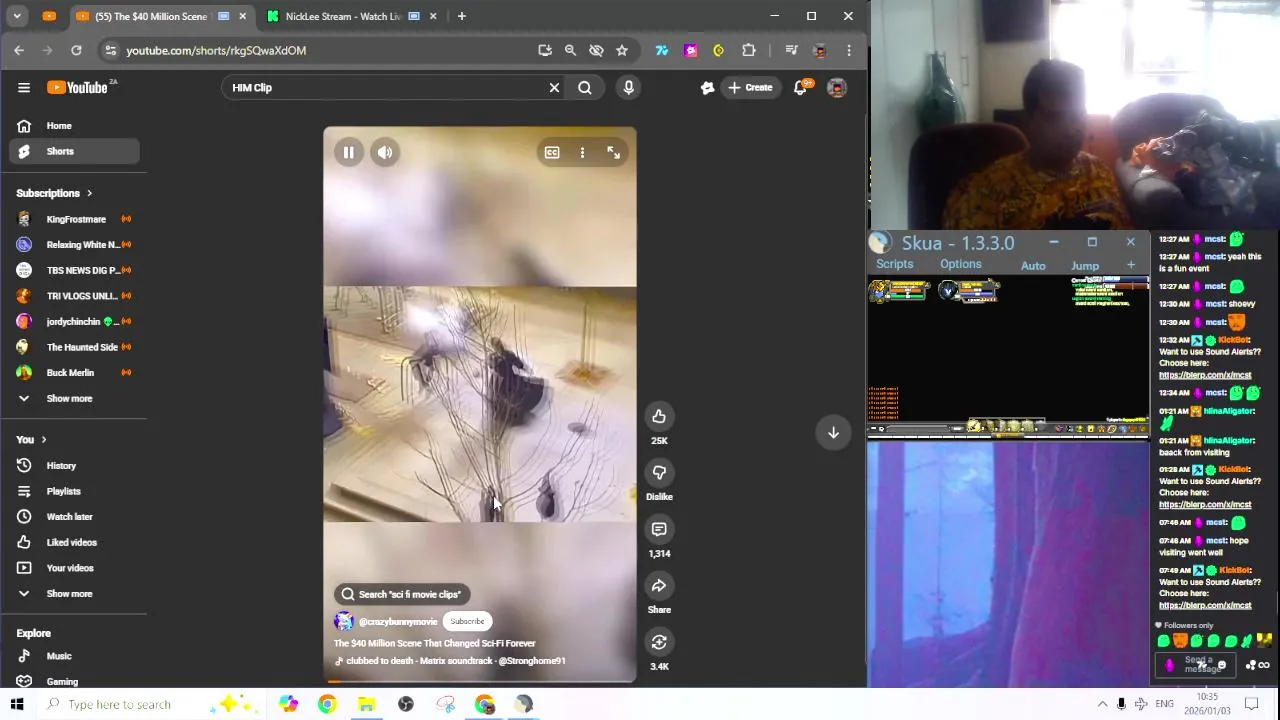Open the clubbed to death soundtrack link
Viewport: 1280px width, 720px height.
click(x=456, y=661)
